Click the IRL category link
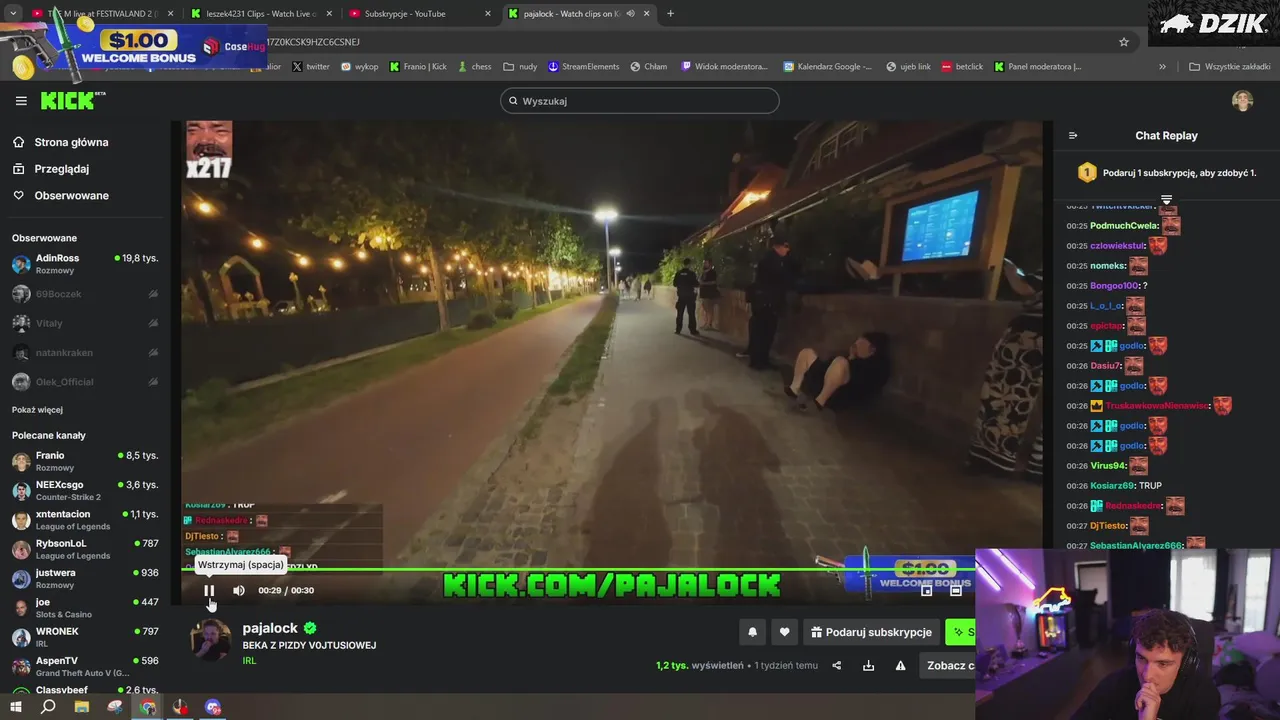 pyautogui.click(x=249, y=661)
